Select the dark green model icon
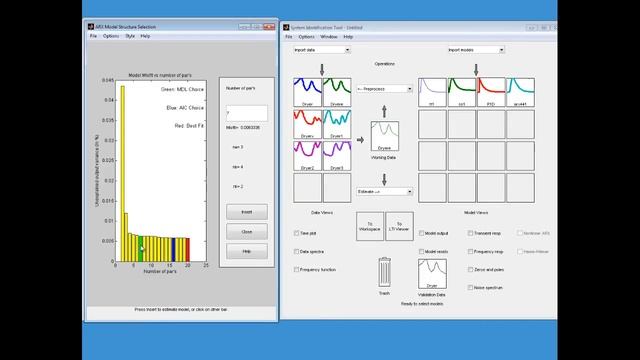Screen dimensions: 640x360 pos(462,92)
